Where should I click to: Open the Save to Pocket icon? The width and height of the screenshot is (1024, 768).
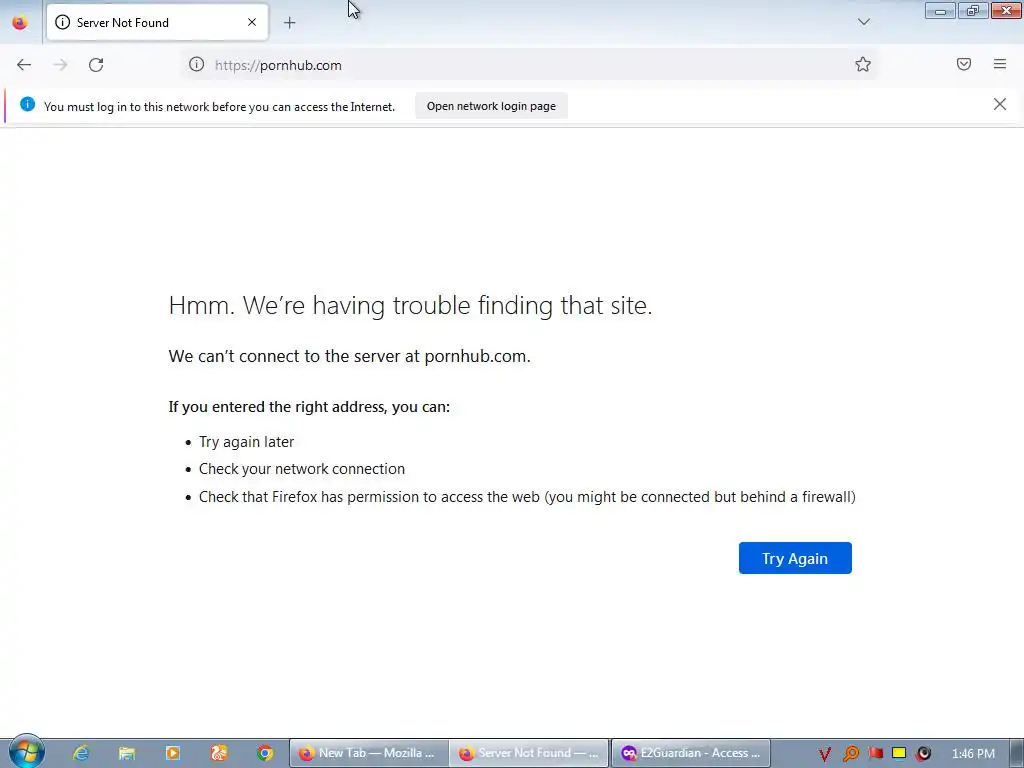tap(964, 64)
